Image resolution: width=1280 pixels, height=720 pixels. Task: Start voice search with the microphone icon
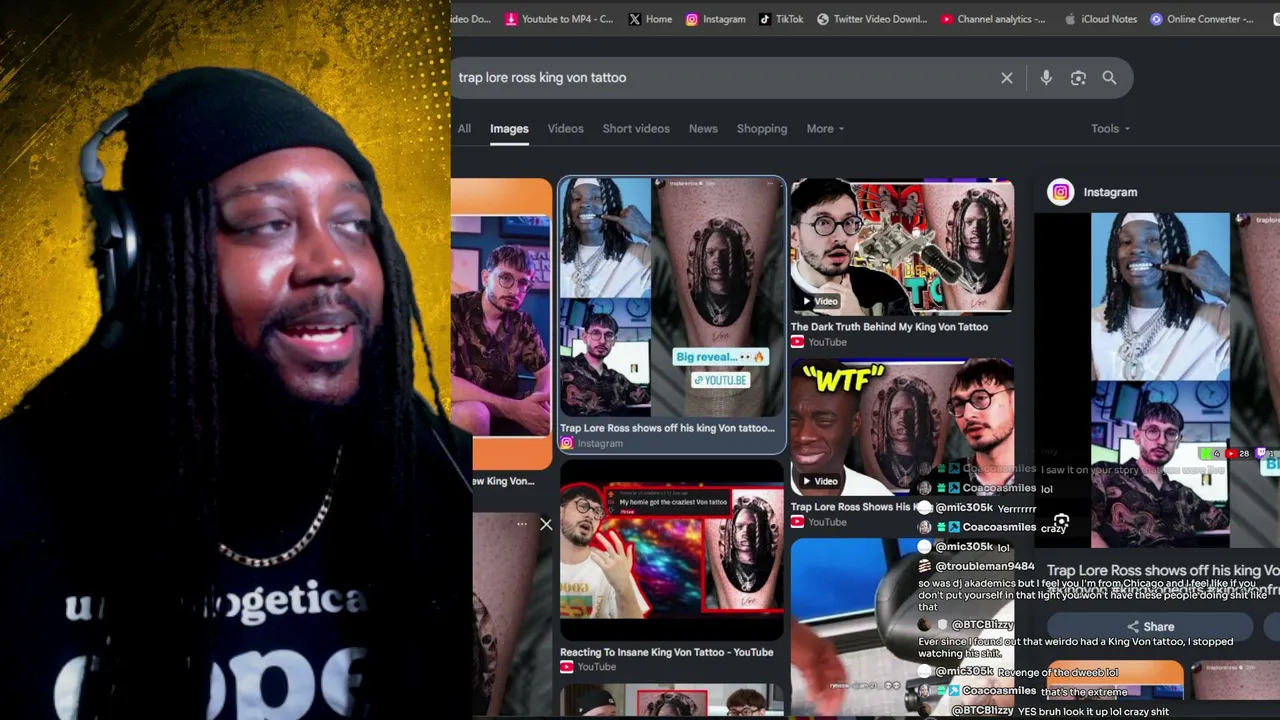(1046, 78)
